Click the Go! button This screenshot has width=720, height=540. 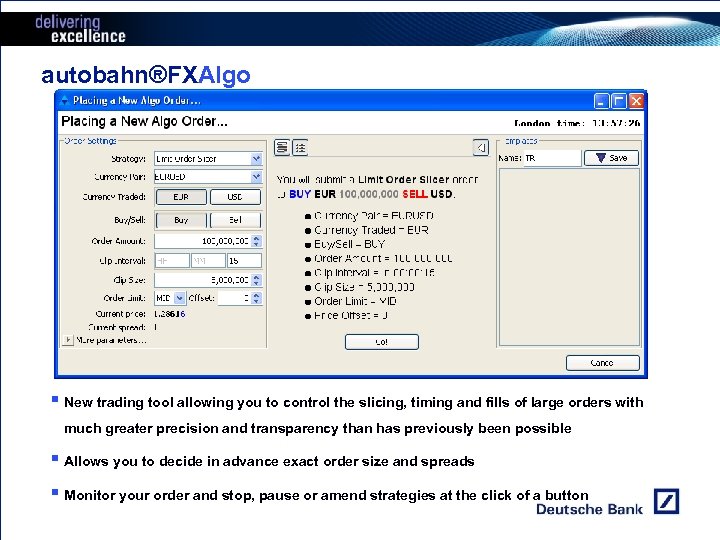click(x=382, y=342)
